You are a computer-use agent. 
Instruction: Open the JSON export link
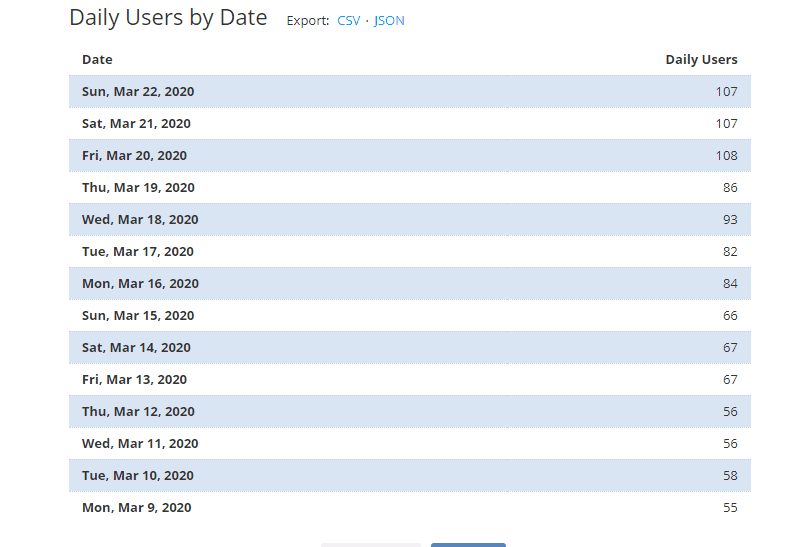389,21
